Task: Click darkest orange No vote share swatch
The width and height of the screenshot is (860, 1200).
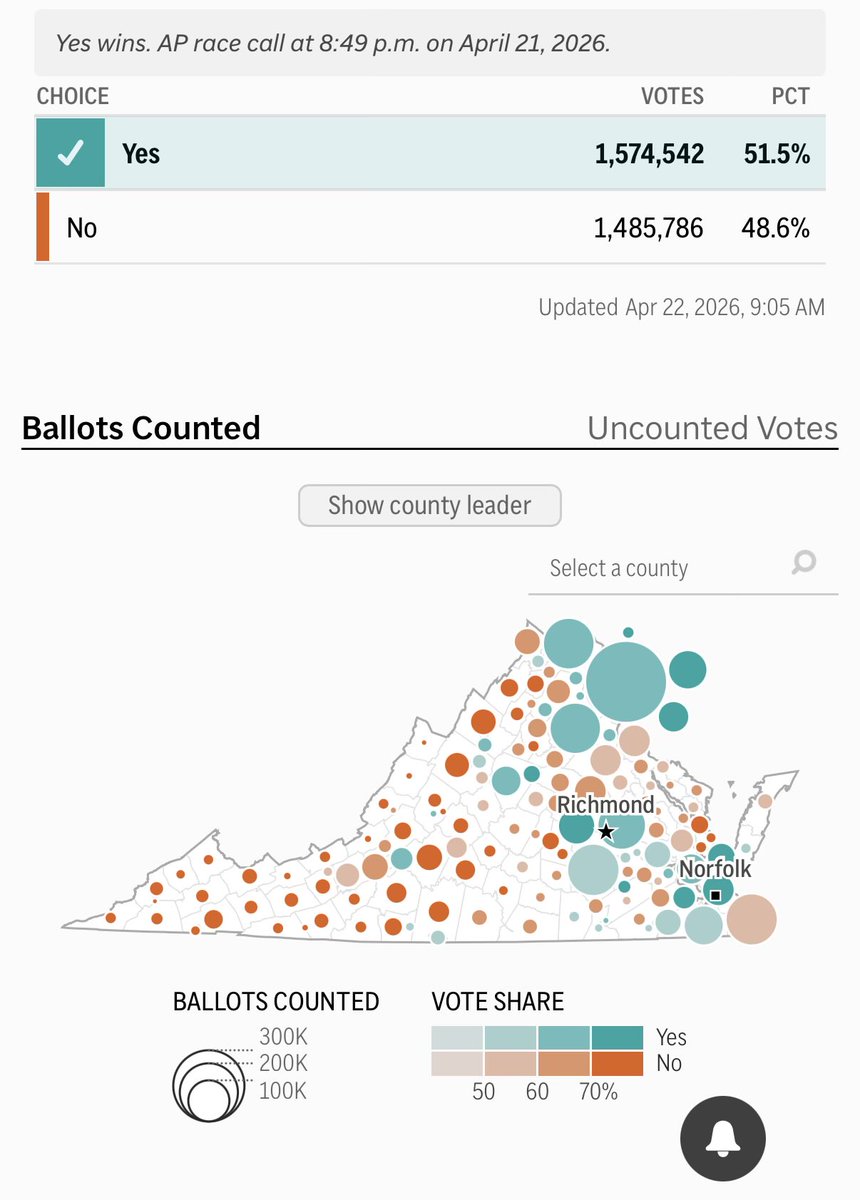Action: coord(617,1063)
